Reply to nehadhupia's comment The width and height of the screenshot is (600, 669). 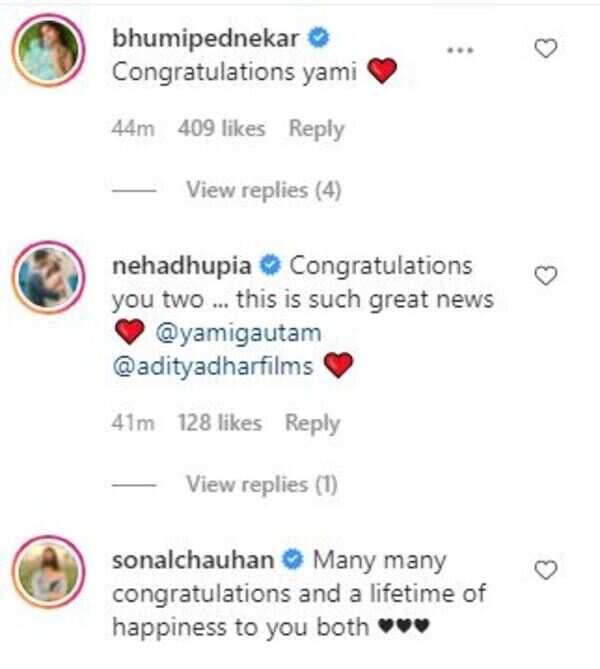312,423
